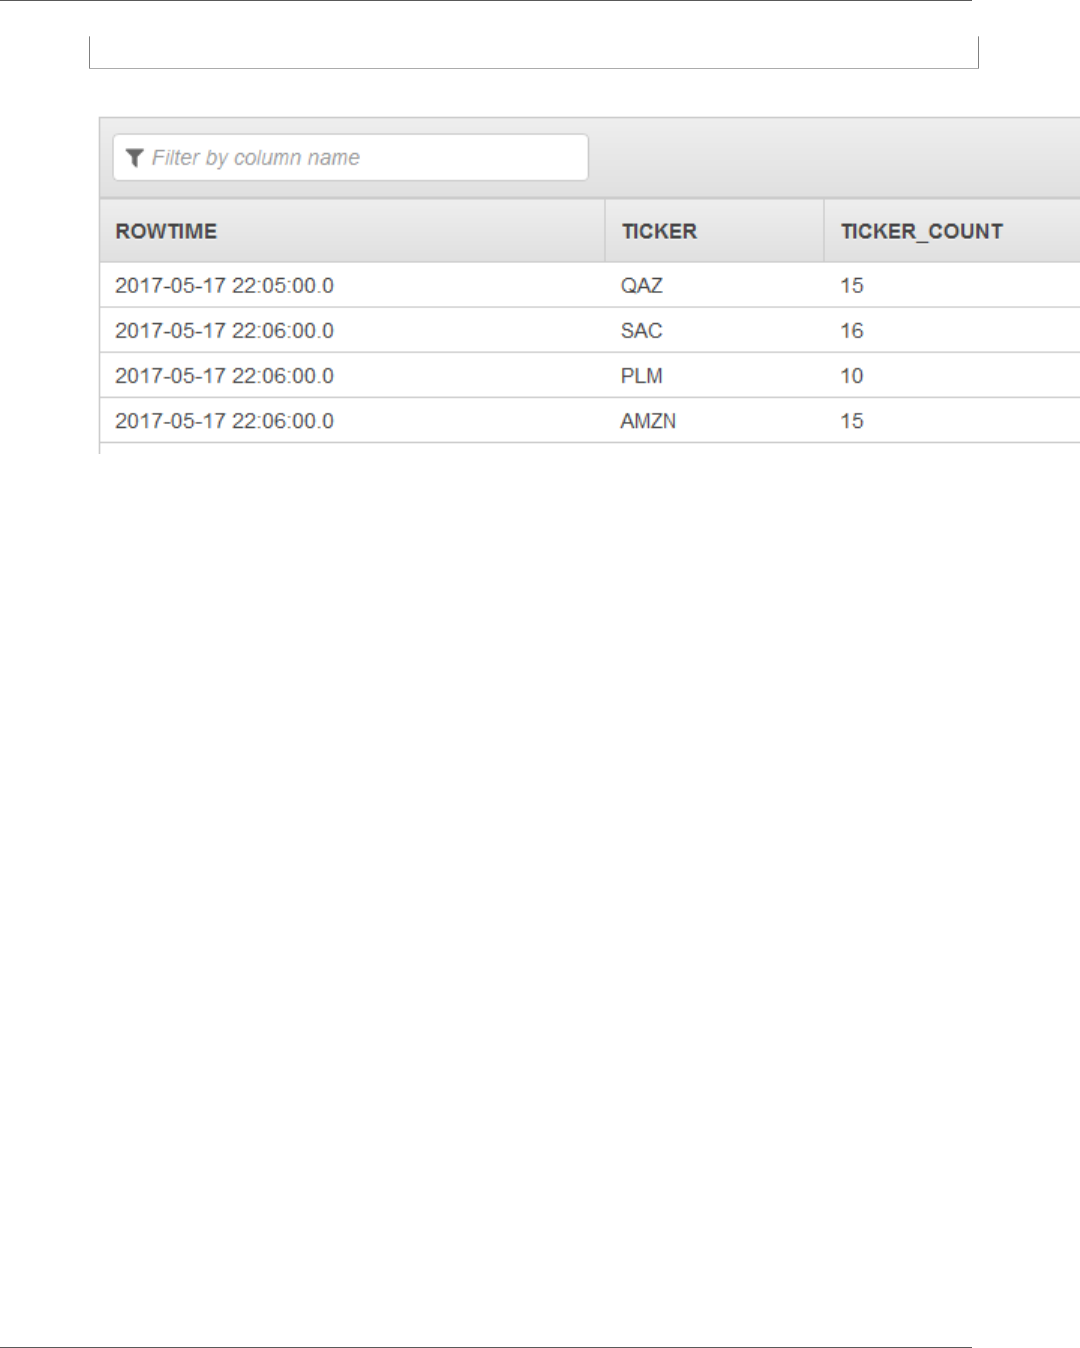Click the ROWTIME column header

tap(352, 231)
